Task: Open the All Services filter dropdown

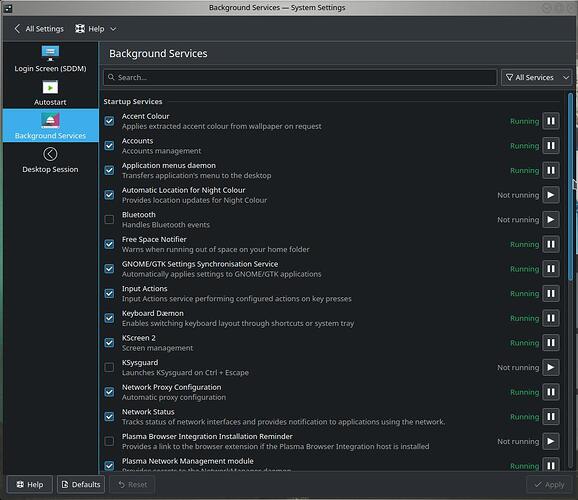Action: coord(536,77)
